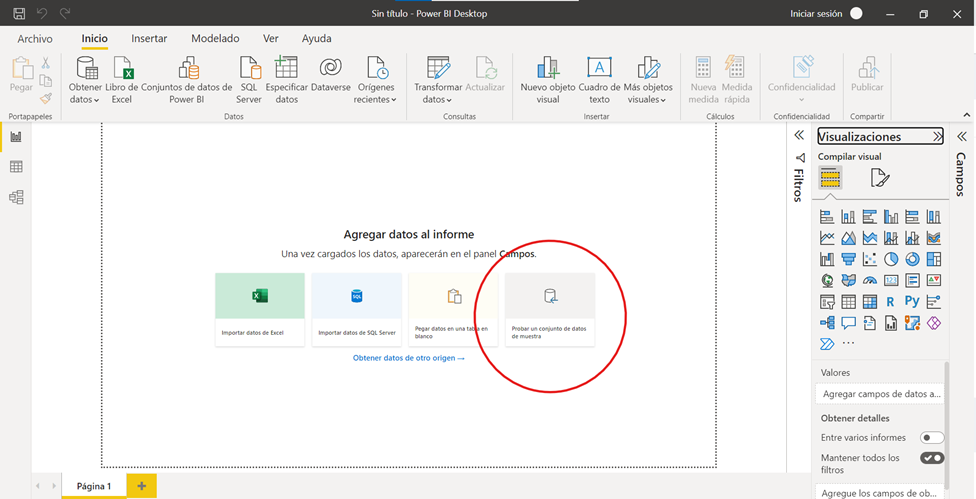Select the Format page brush icon
Screen dimensions: 976x499
880,179
